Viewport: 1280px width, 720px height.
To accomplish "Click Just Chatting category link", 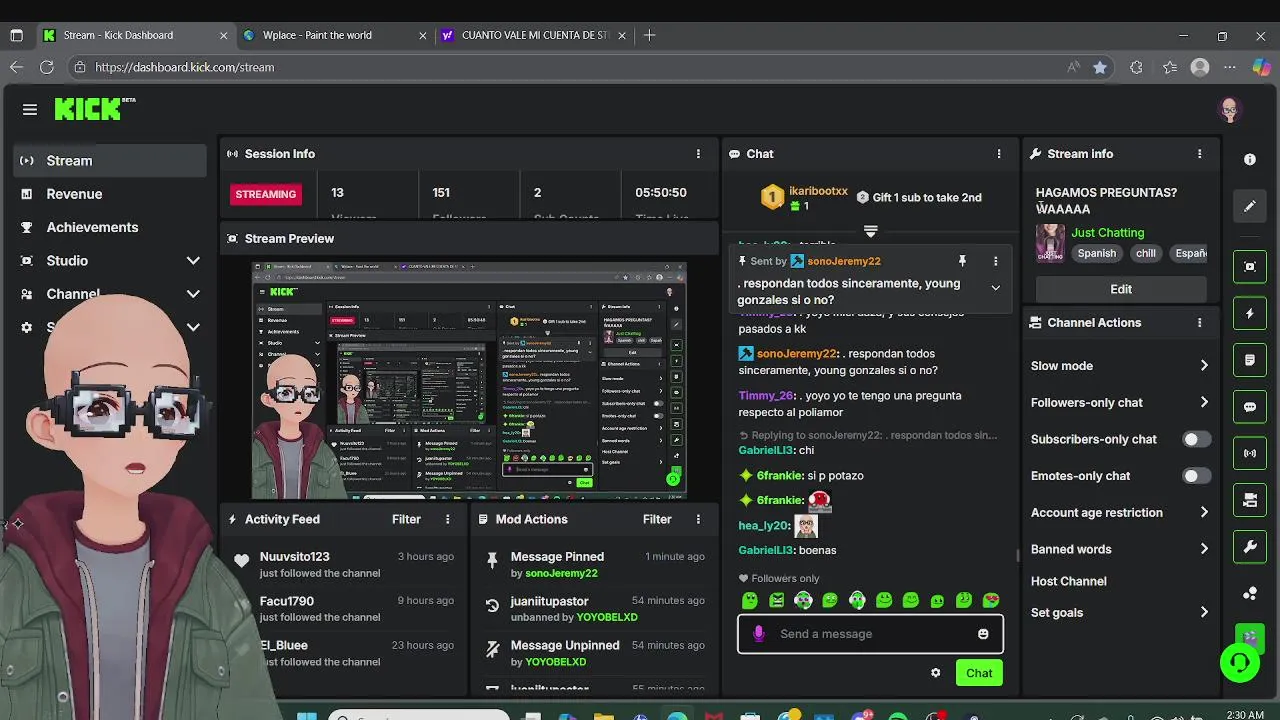I will click(1108, 233).
